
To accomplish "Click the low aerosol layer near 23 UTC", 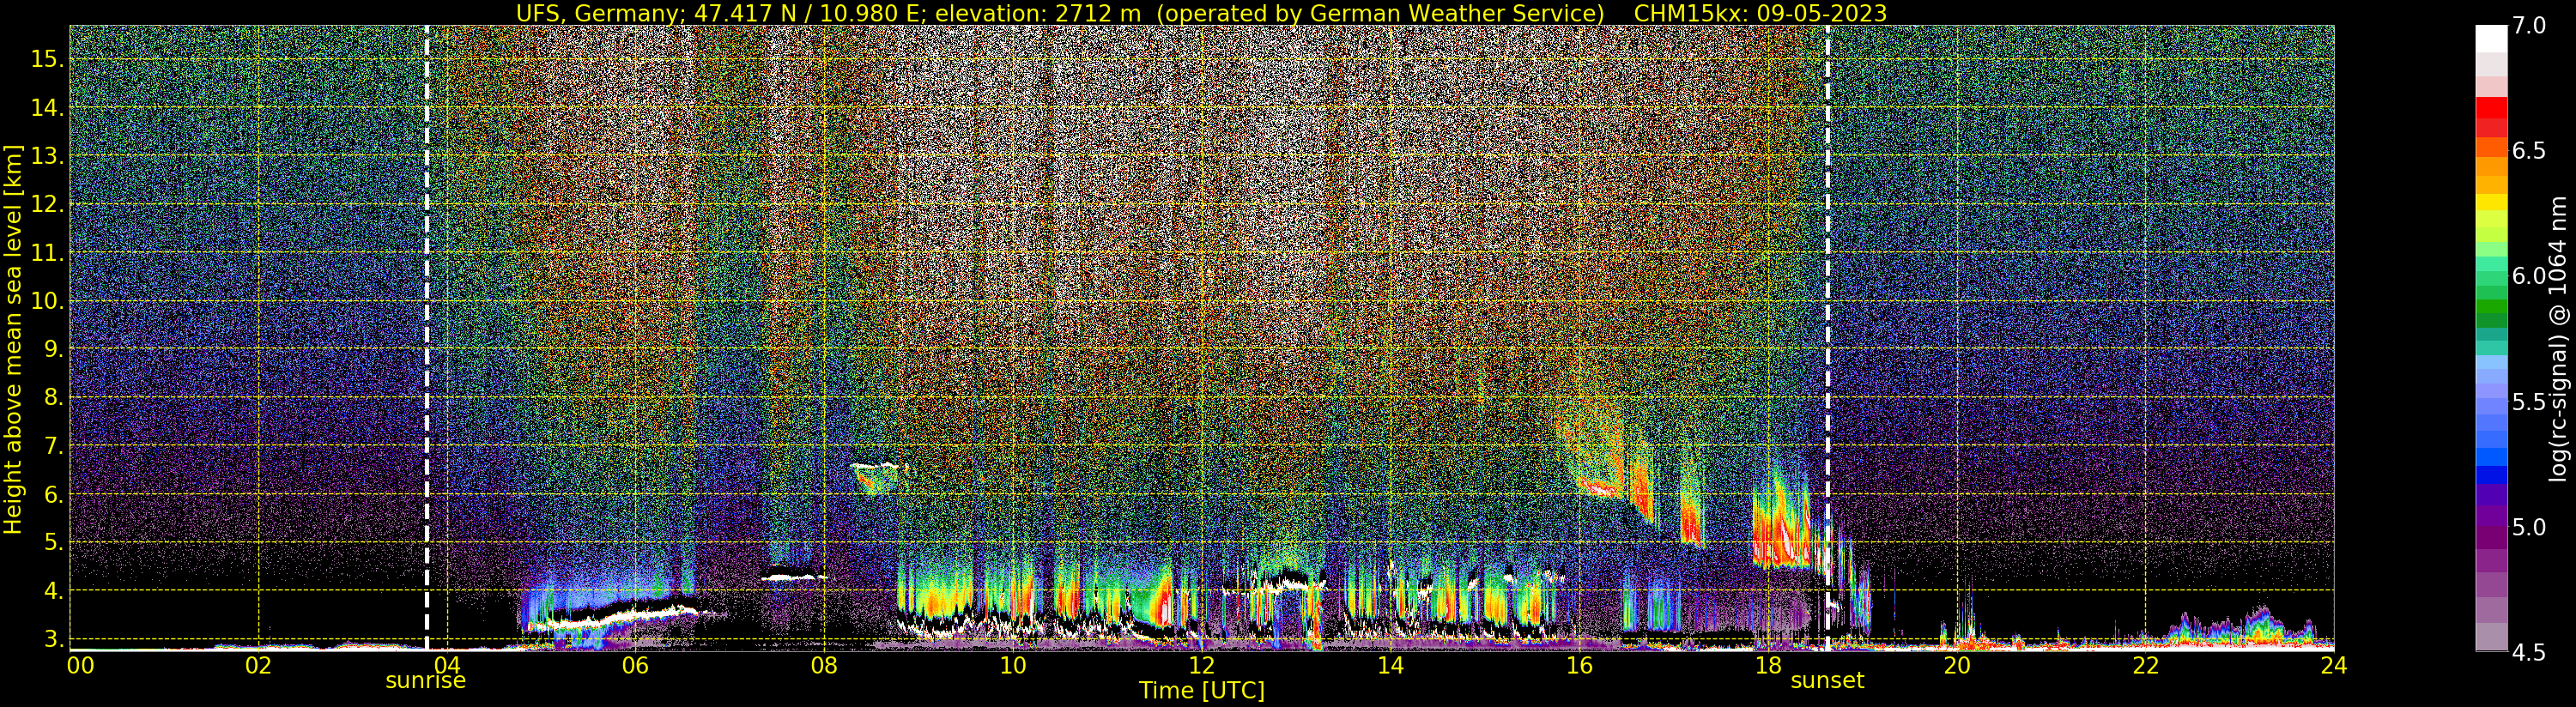I will point(2240,627).
